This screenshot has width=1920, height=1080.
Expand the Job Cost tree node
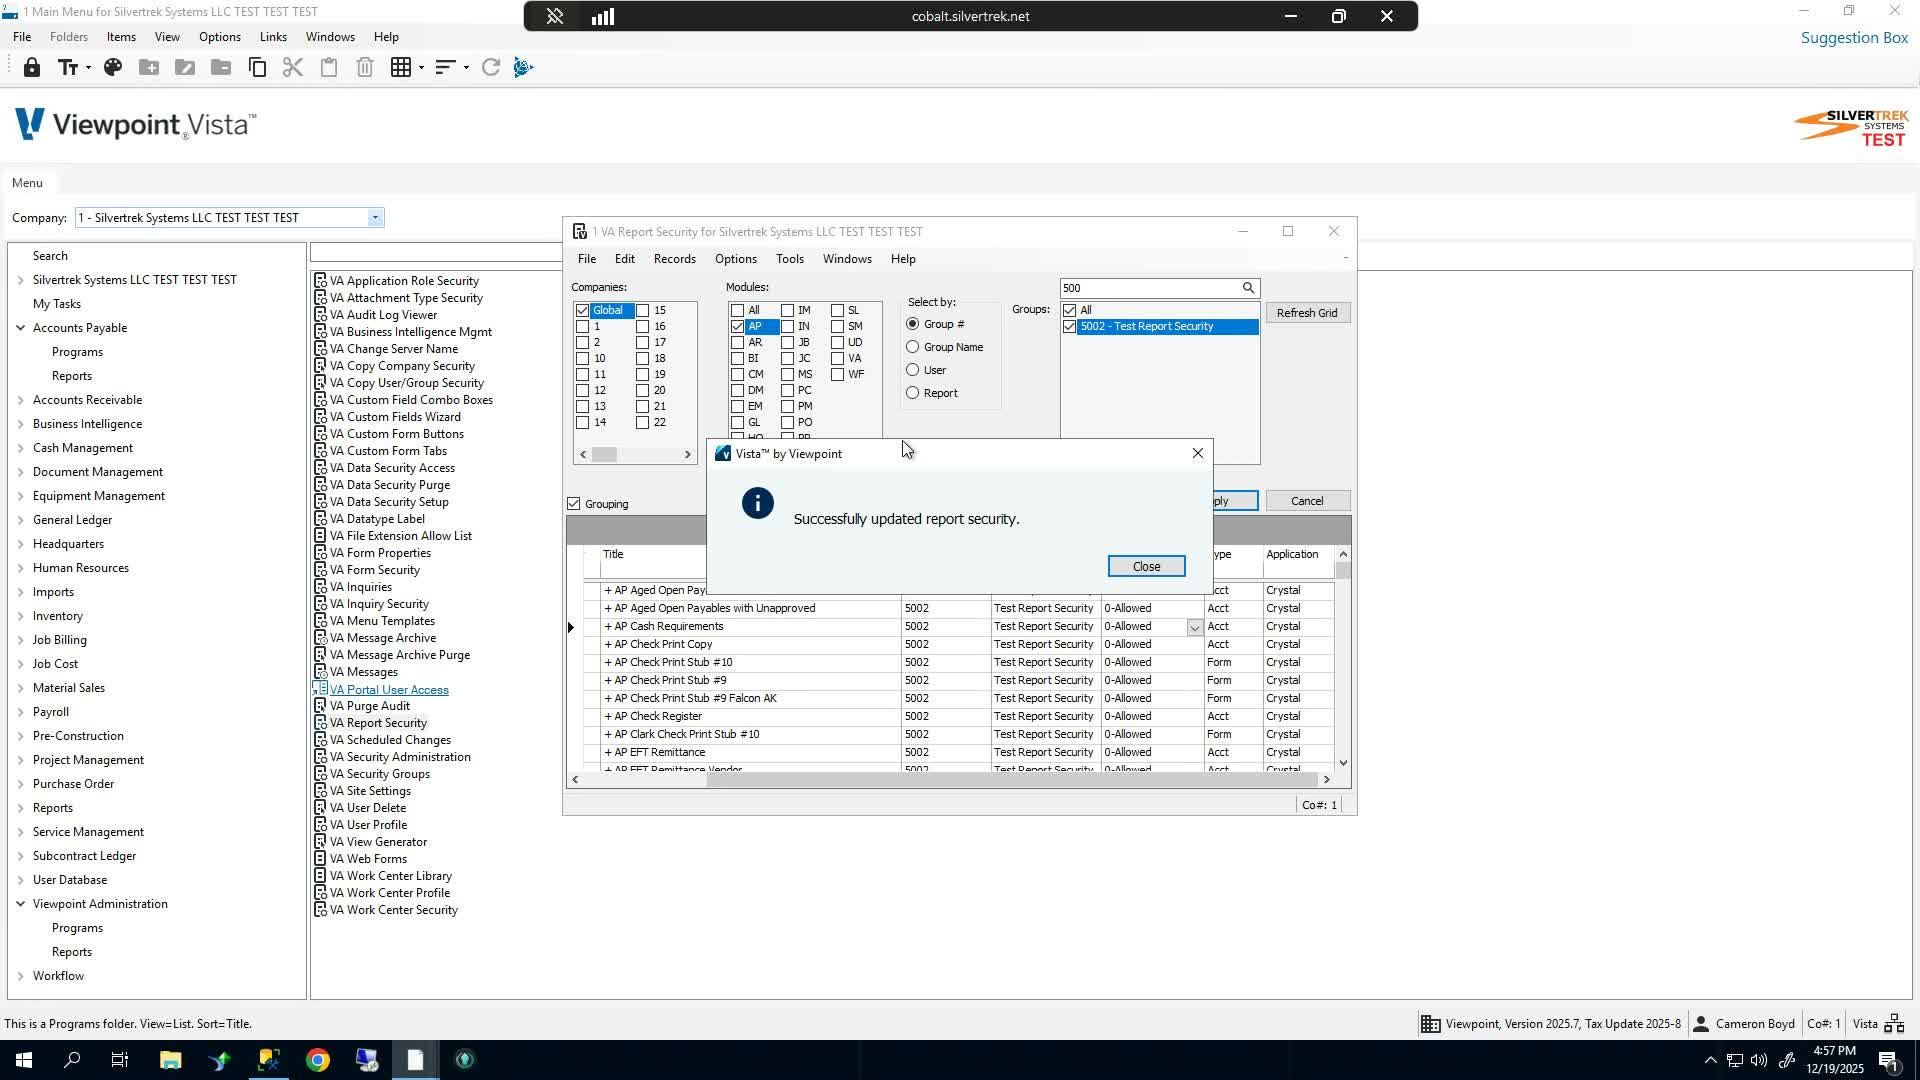pyautogui.click(x=20, y=664)
